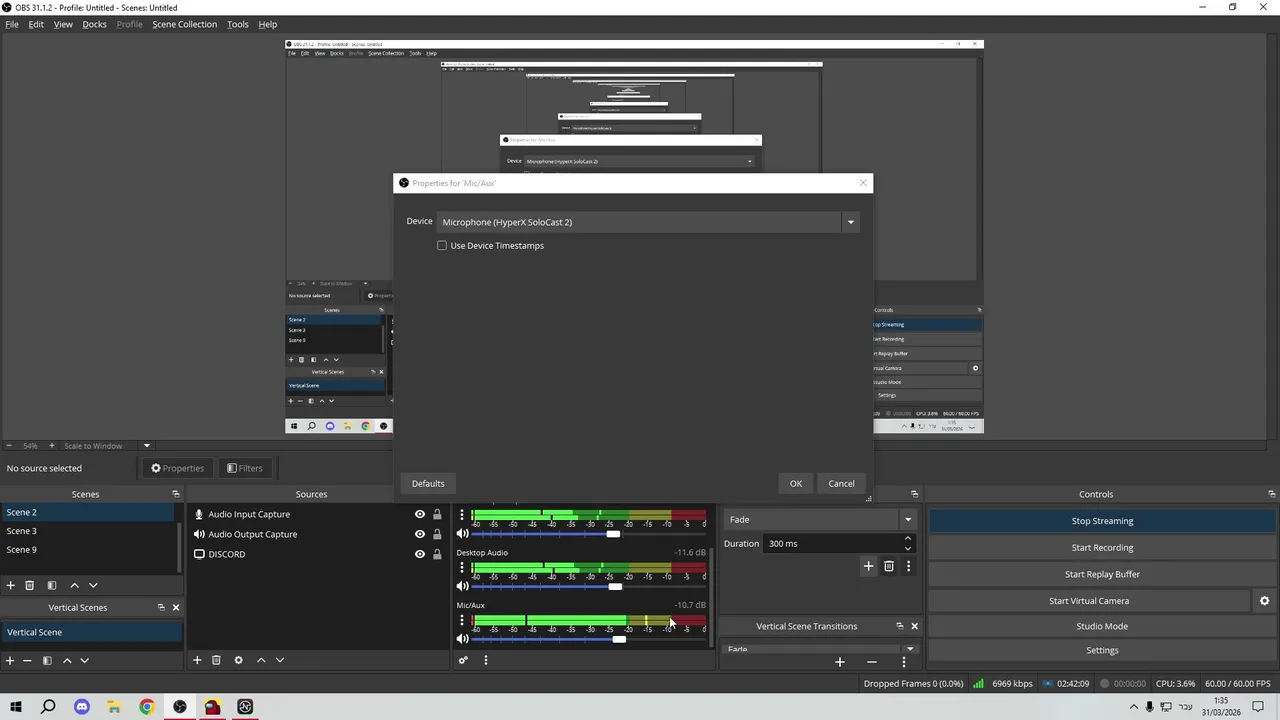This screenshot has width=1280, height=720.
Task: Unlock Audio Input Capture source
Action: pyautogui.click(x=437, y=514)
